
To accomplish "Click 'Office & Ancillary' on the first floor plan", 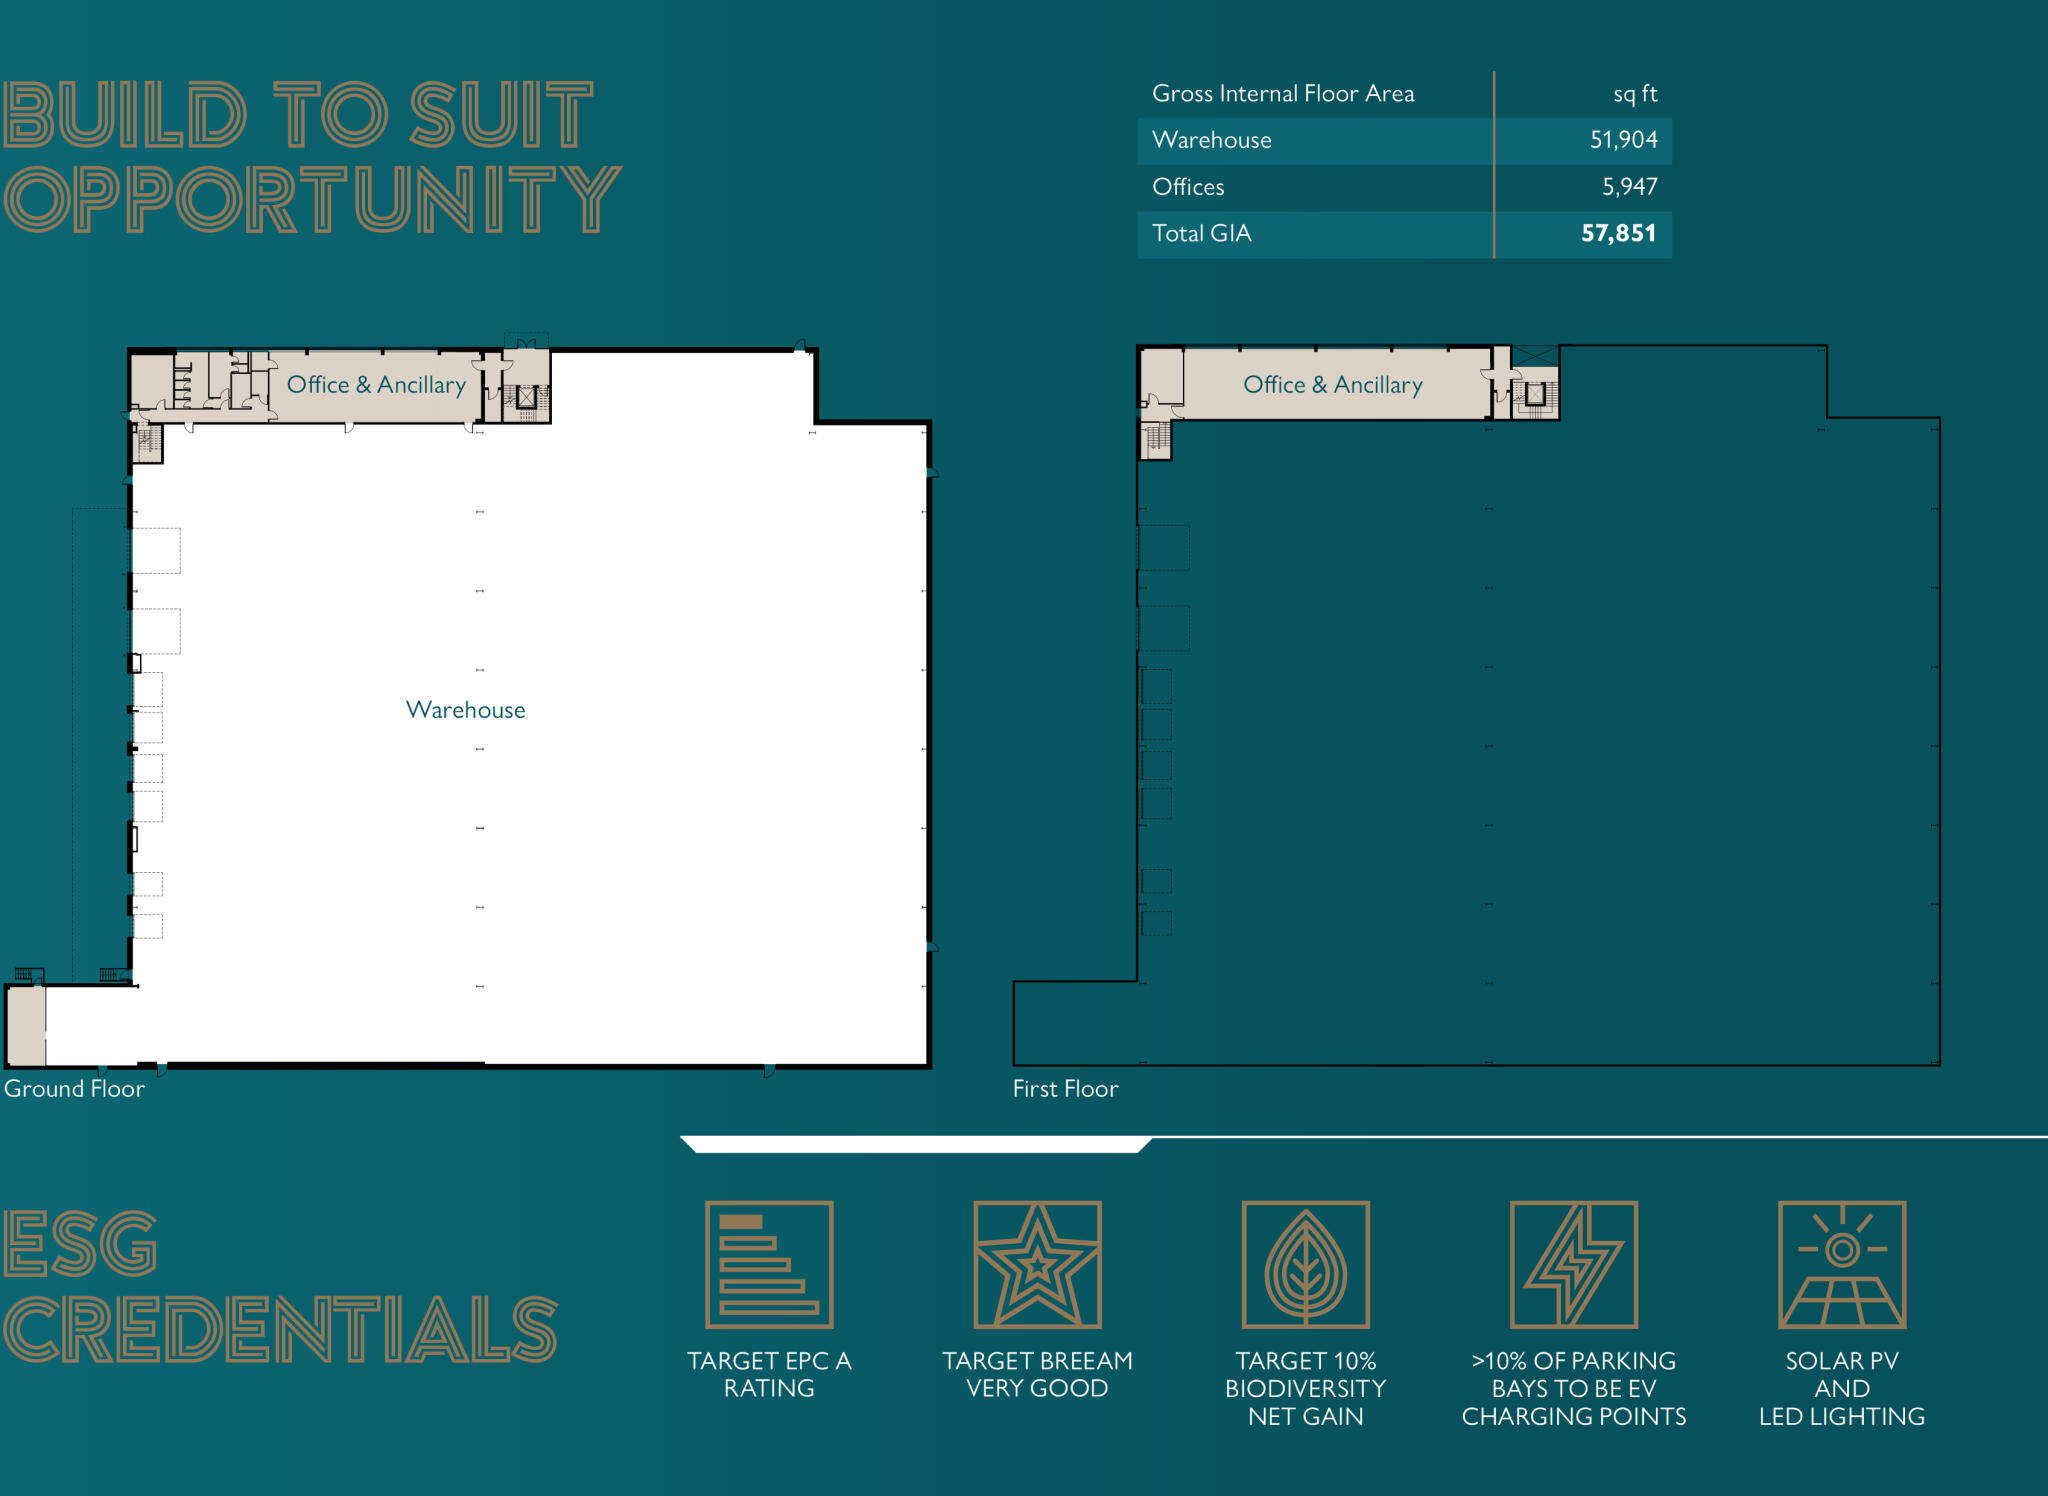I will (1333, 385).
